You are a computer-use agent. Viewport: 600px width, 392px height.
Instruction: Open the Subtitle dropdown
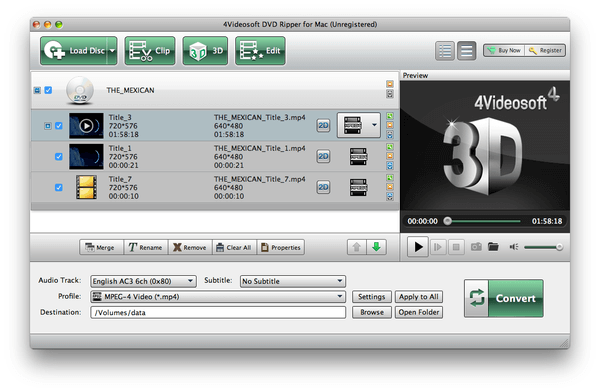point(293,281)
